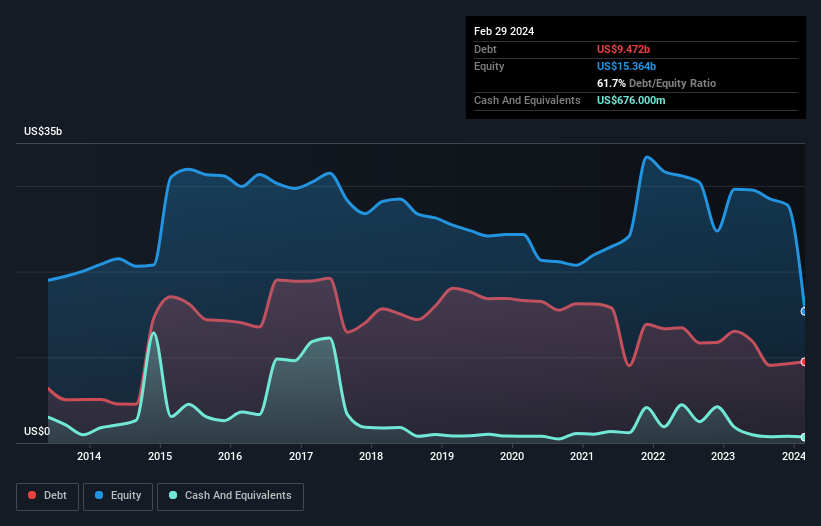Click the Equity endpoint marker on chart
Screen dimensions: 821x526
point(804,311)
